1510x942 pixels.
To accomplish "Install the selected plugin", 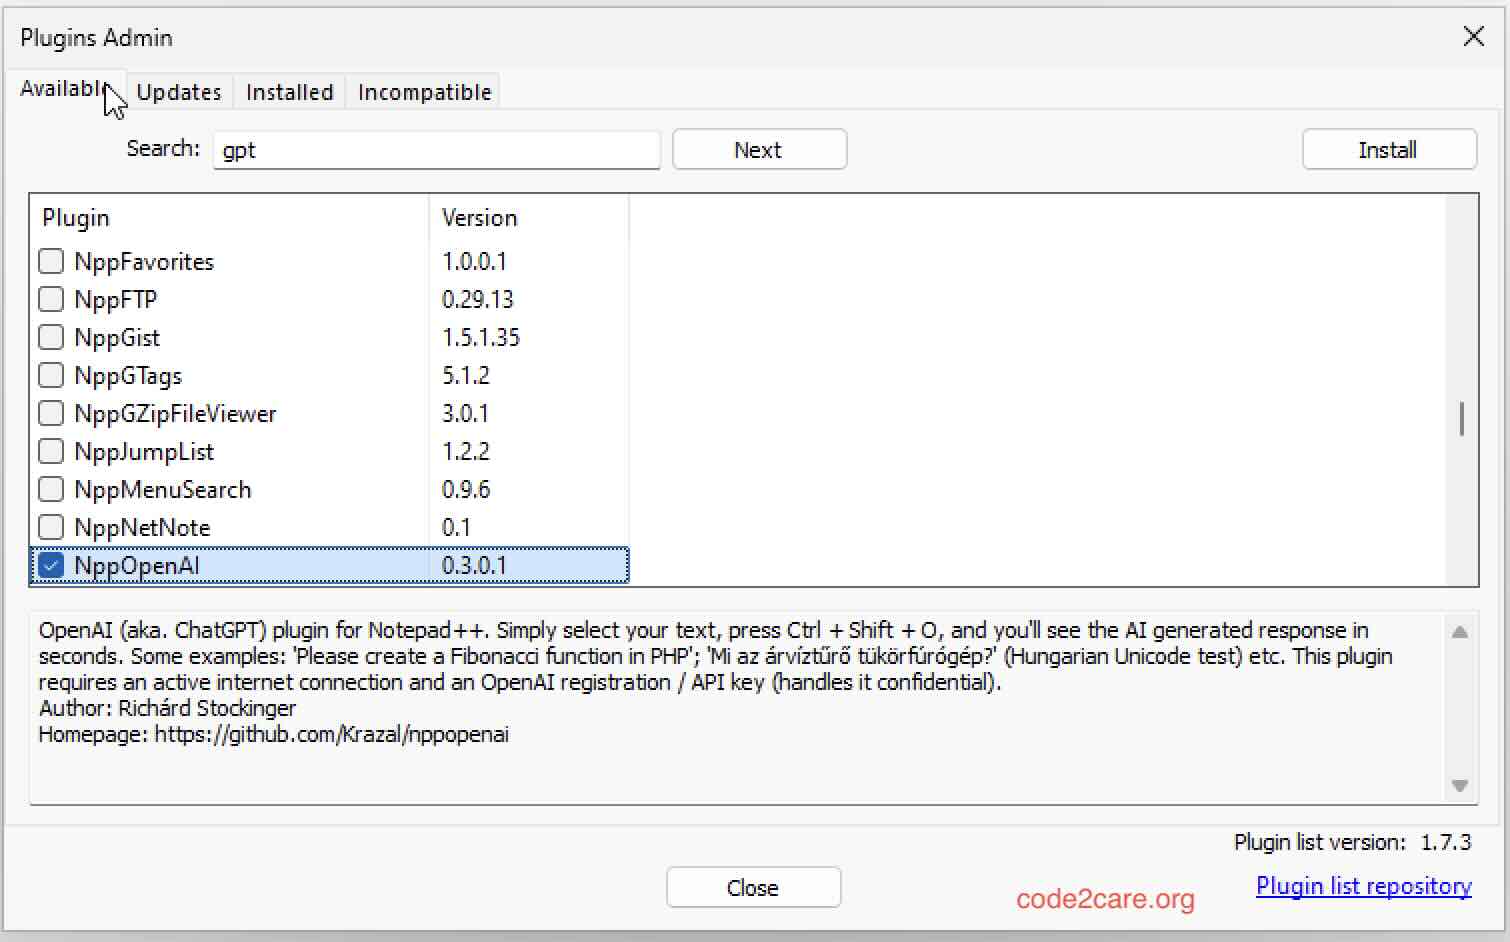I will (1389, 149).
